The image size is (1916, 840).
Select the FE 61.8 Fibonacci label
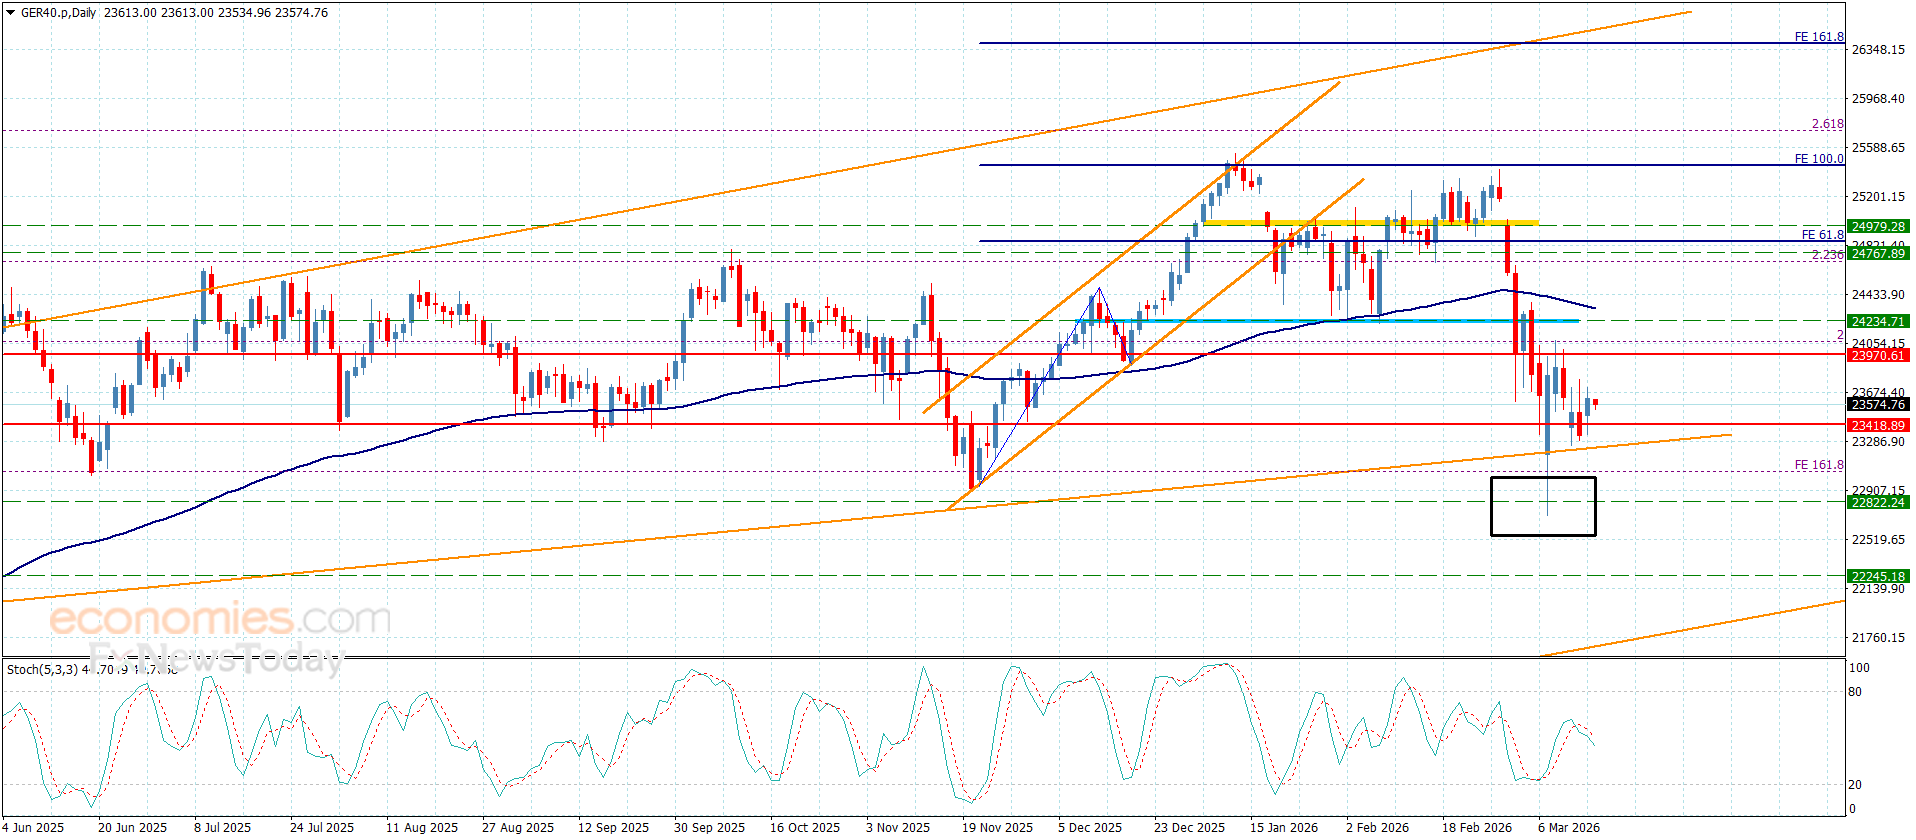point(1821,235)
